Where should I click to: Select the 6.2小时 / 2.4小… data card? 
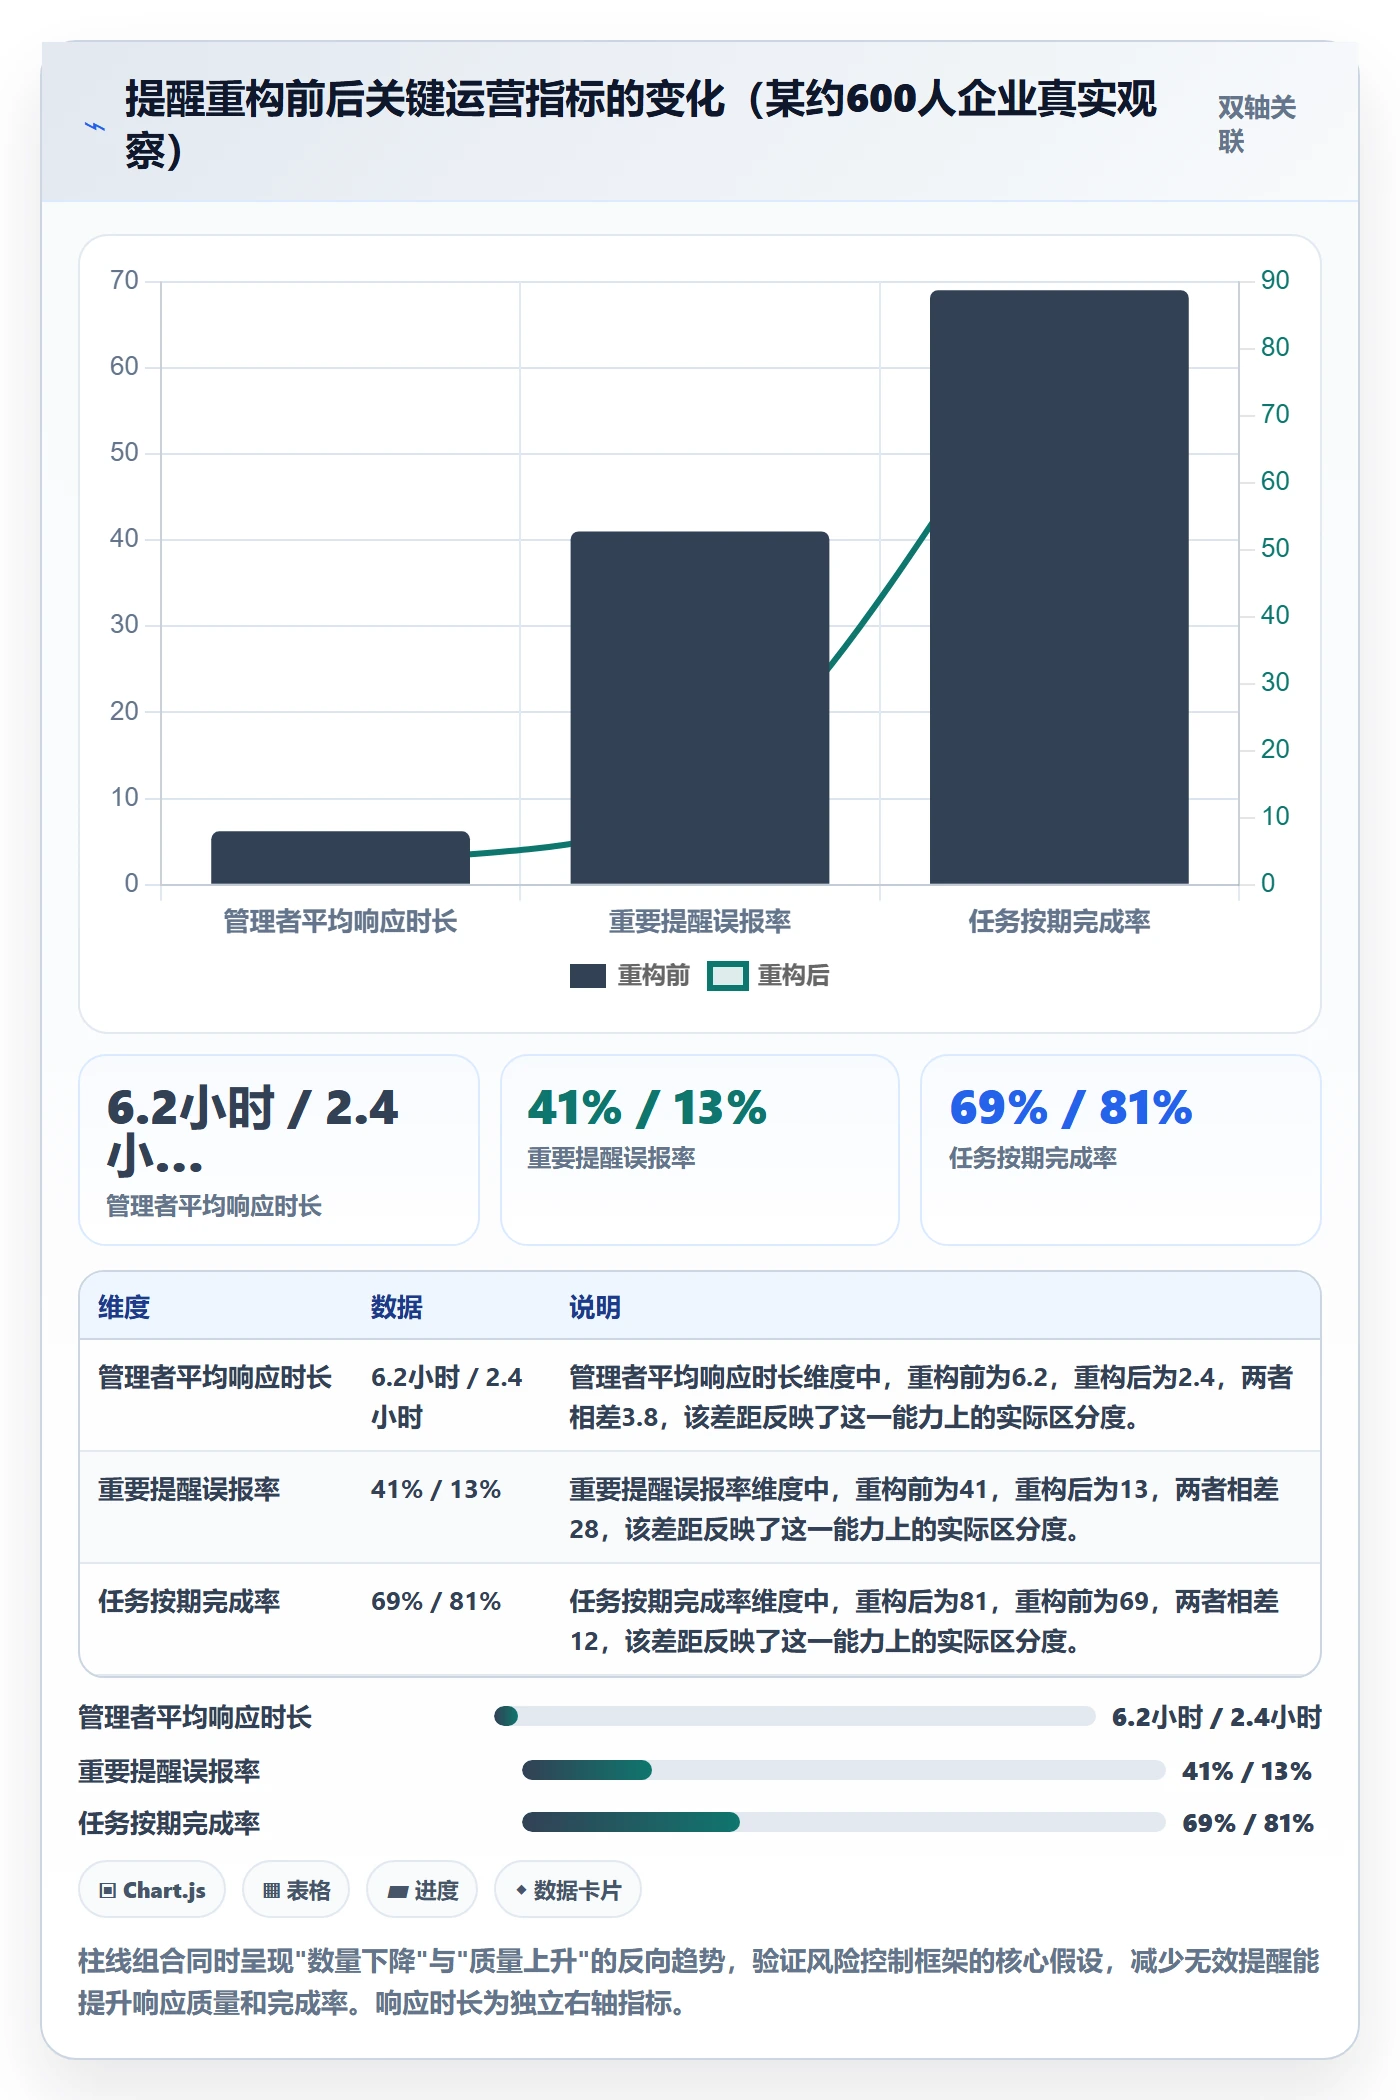pyautogui.click(x=279, y=1150)
